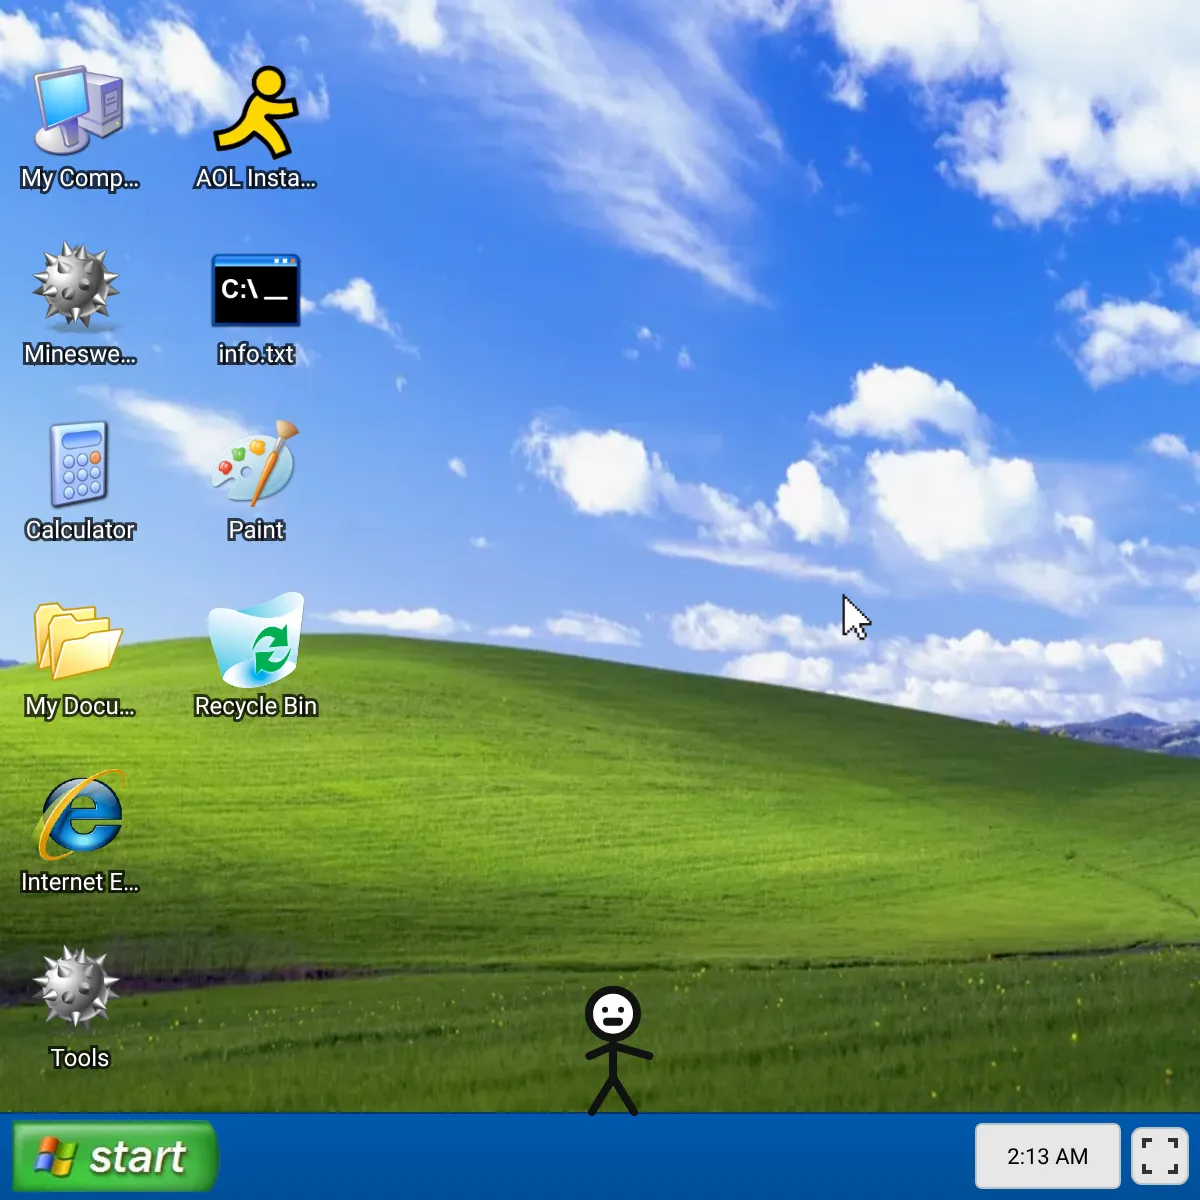Click the Windows flag logo on Start
Image resolution: width=1200 pixels, height=1200 pixels.
point(56,1158)
